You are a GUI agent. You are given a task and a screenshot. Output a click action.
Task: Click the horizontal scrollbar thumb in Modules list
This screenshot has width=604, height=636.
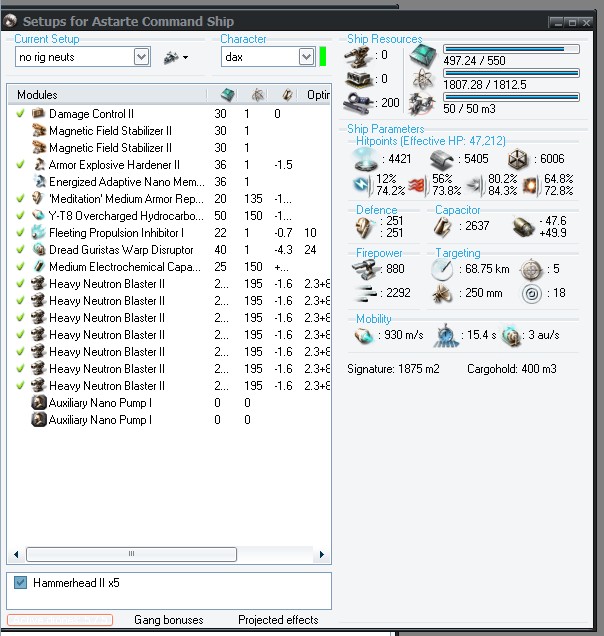point(131,554)
